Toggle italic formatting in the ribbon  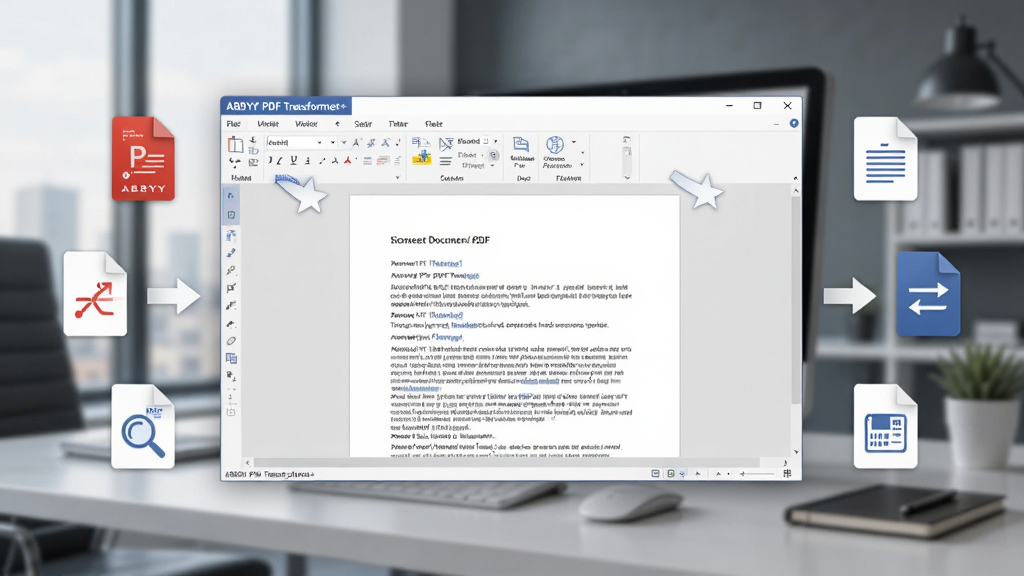click(280, 161)
